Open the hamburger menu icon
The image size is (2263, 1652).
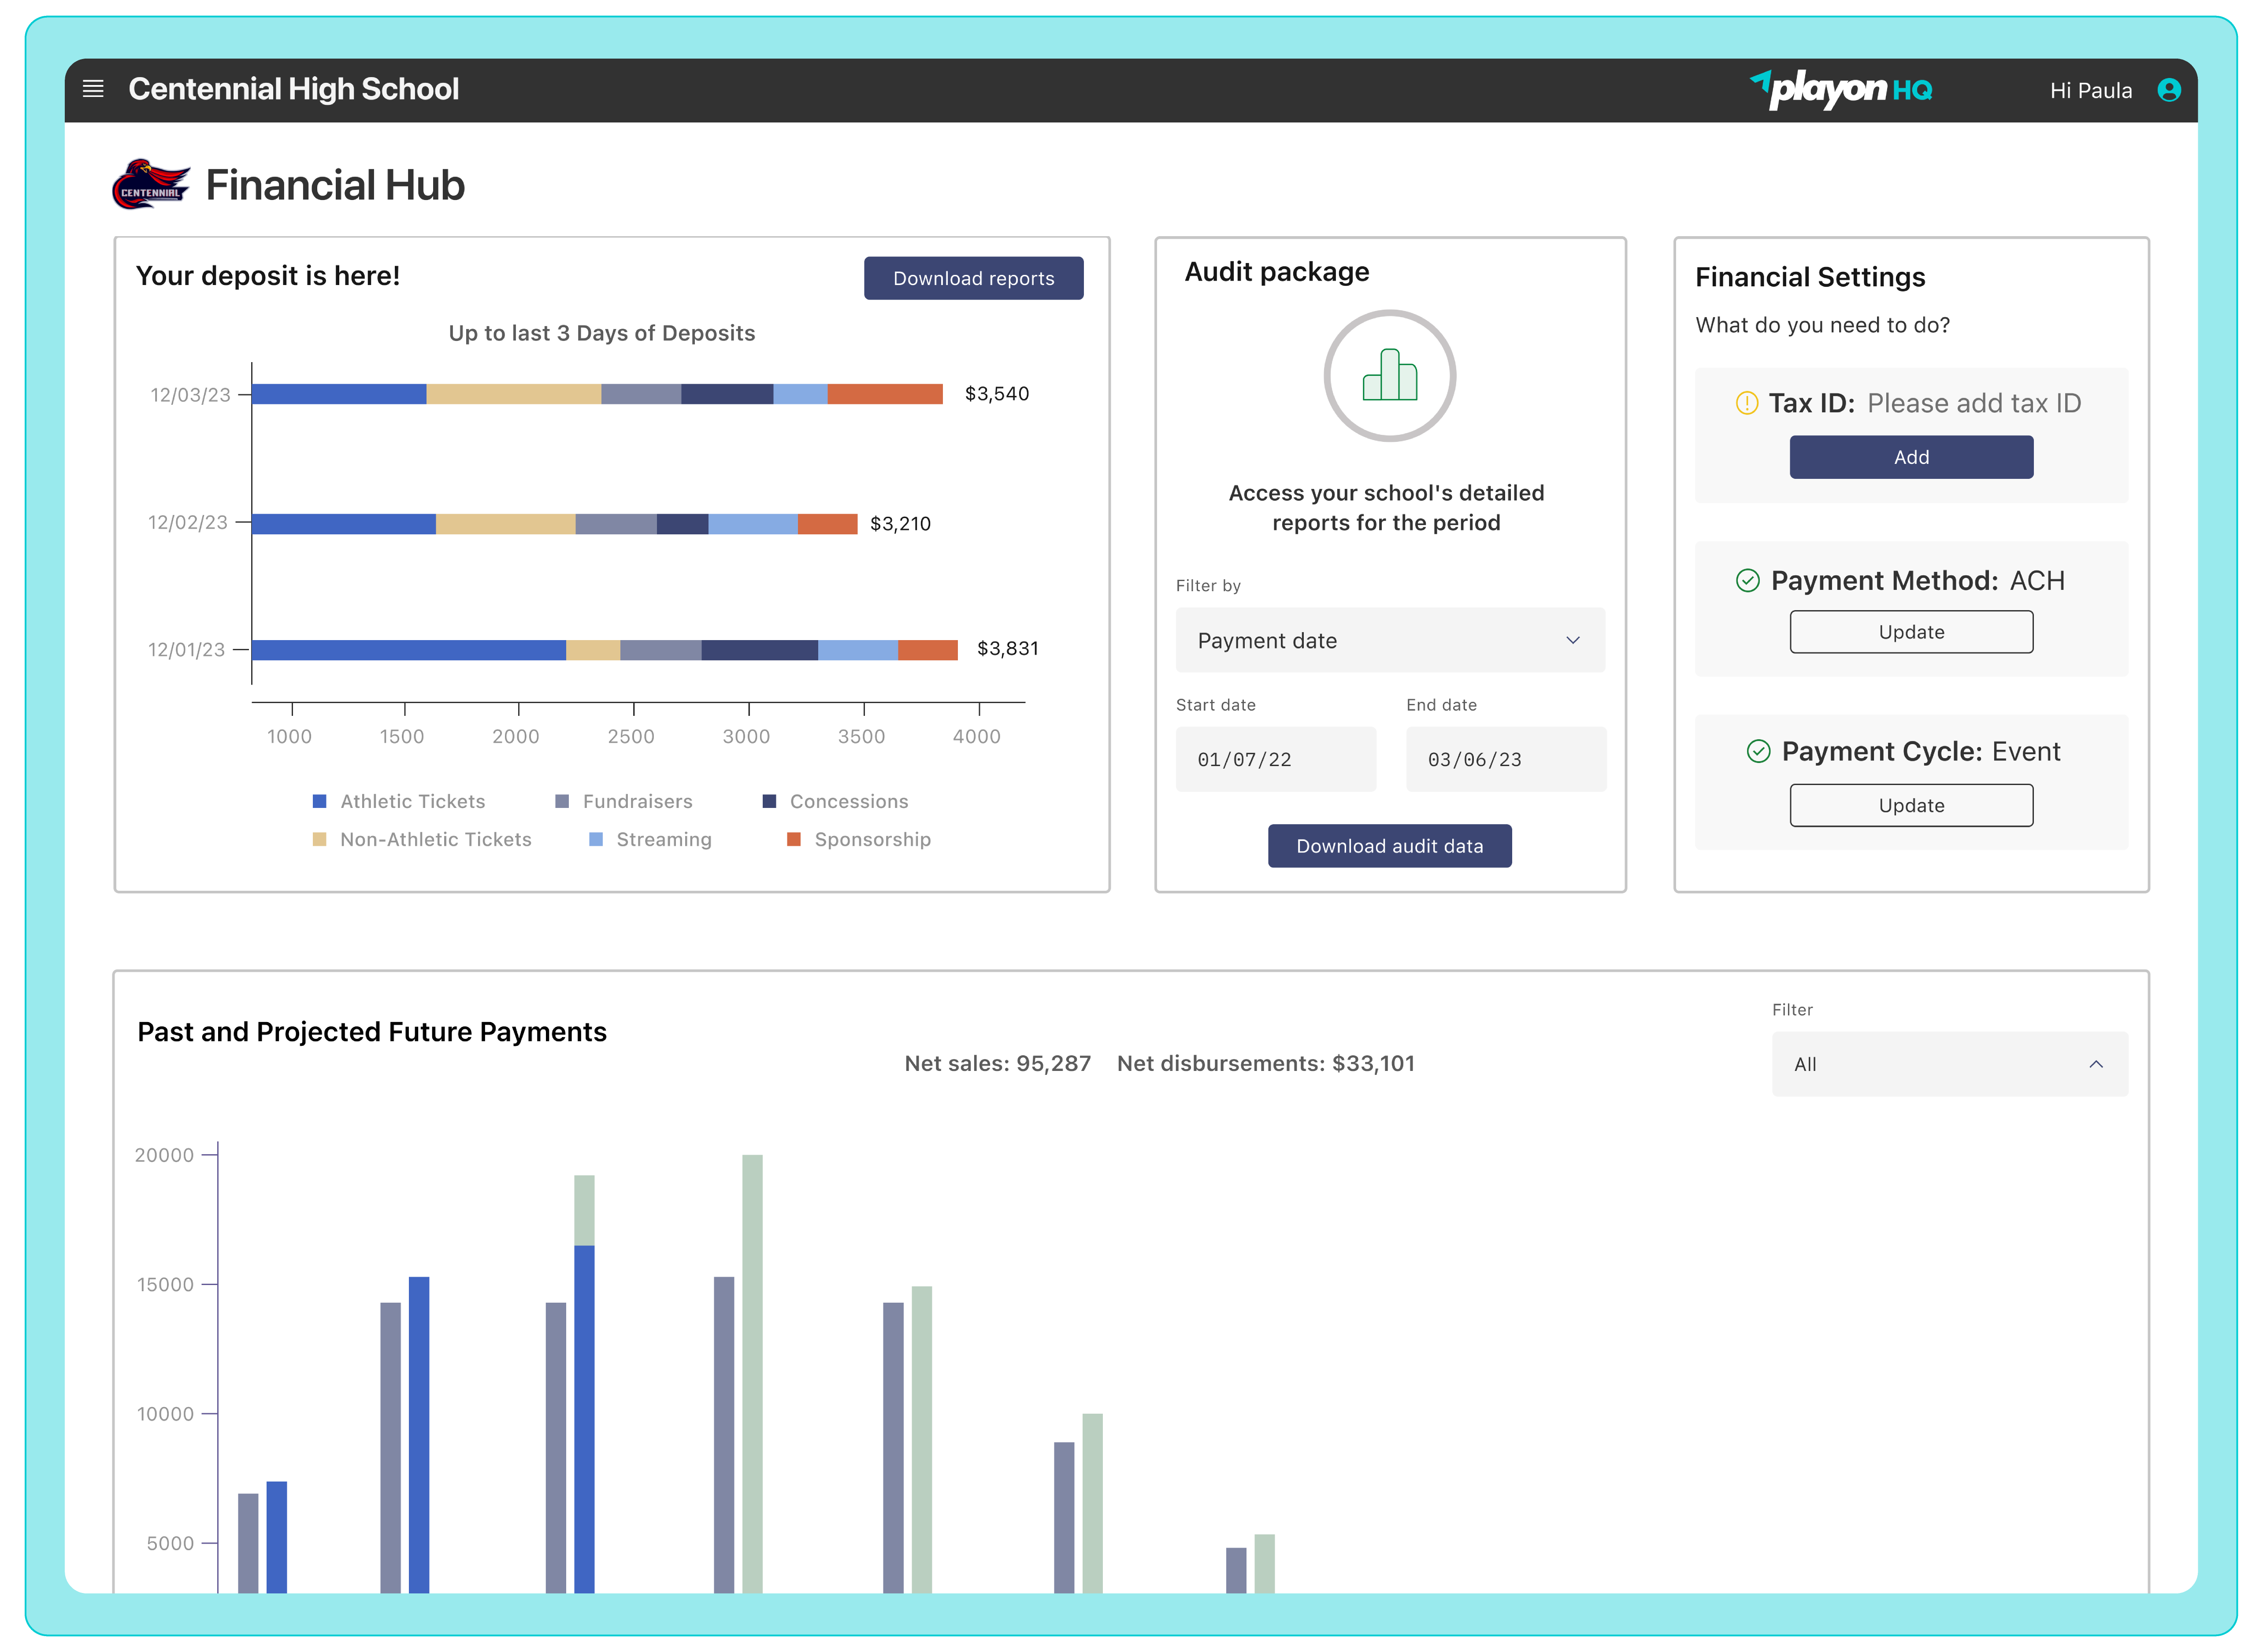93,89
